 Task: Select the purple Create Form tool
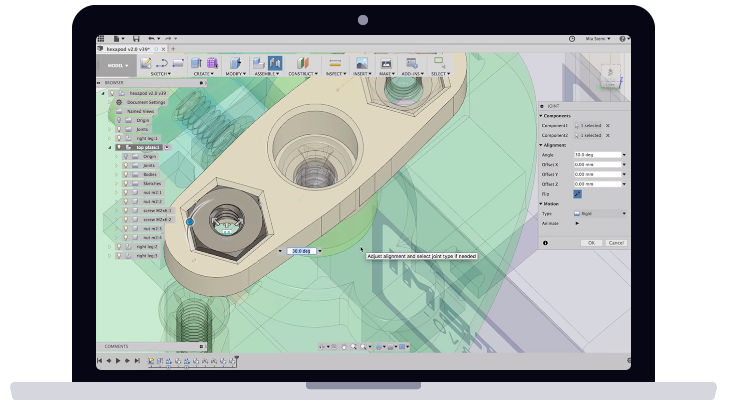tap(212, 63)
